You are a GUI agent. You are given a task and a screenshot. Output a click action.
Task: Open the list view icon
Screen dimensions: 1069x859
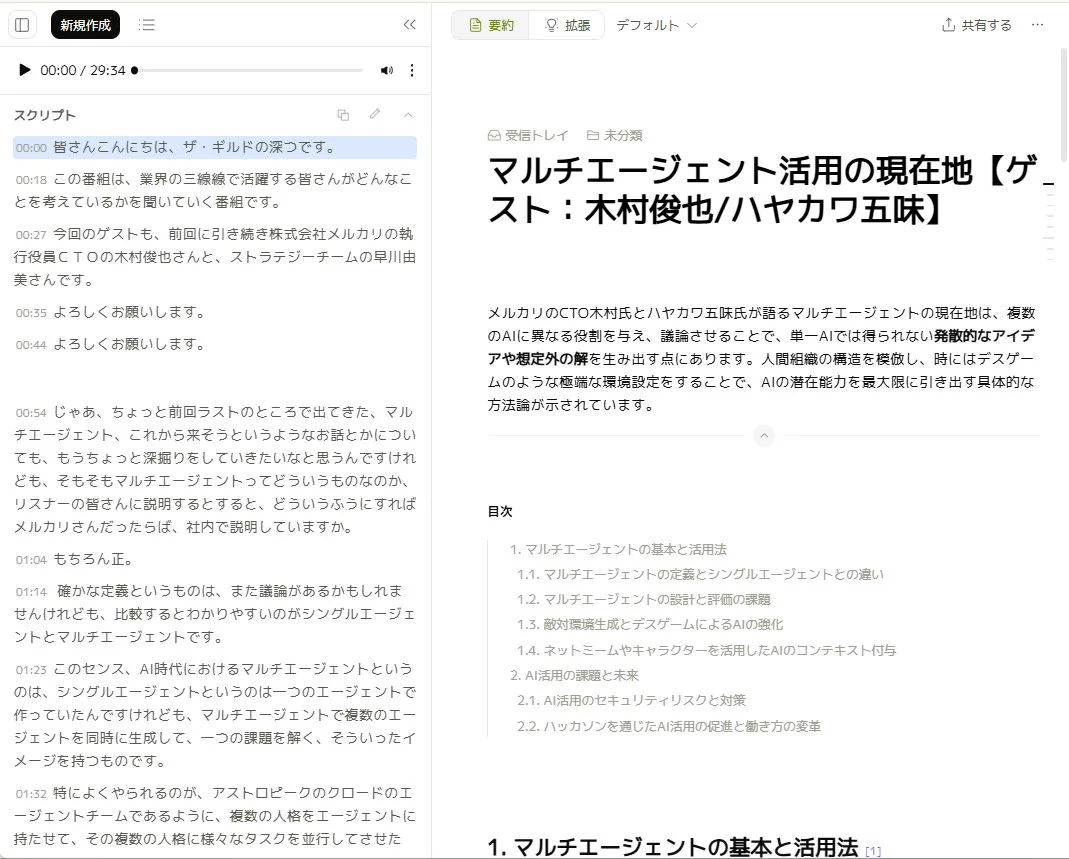[x=147, y=25]
